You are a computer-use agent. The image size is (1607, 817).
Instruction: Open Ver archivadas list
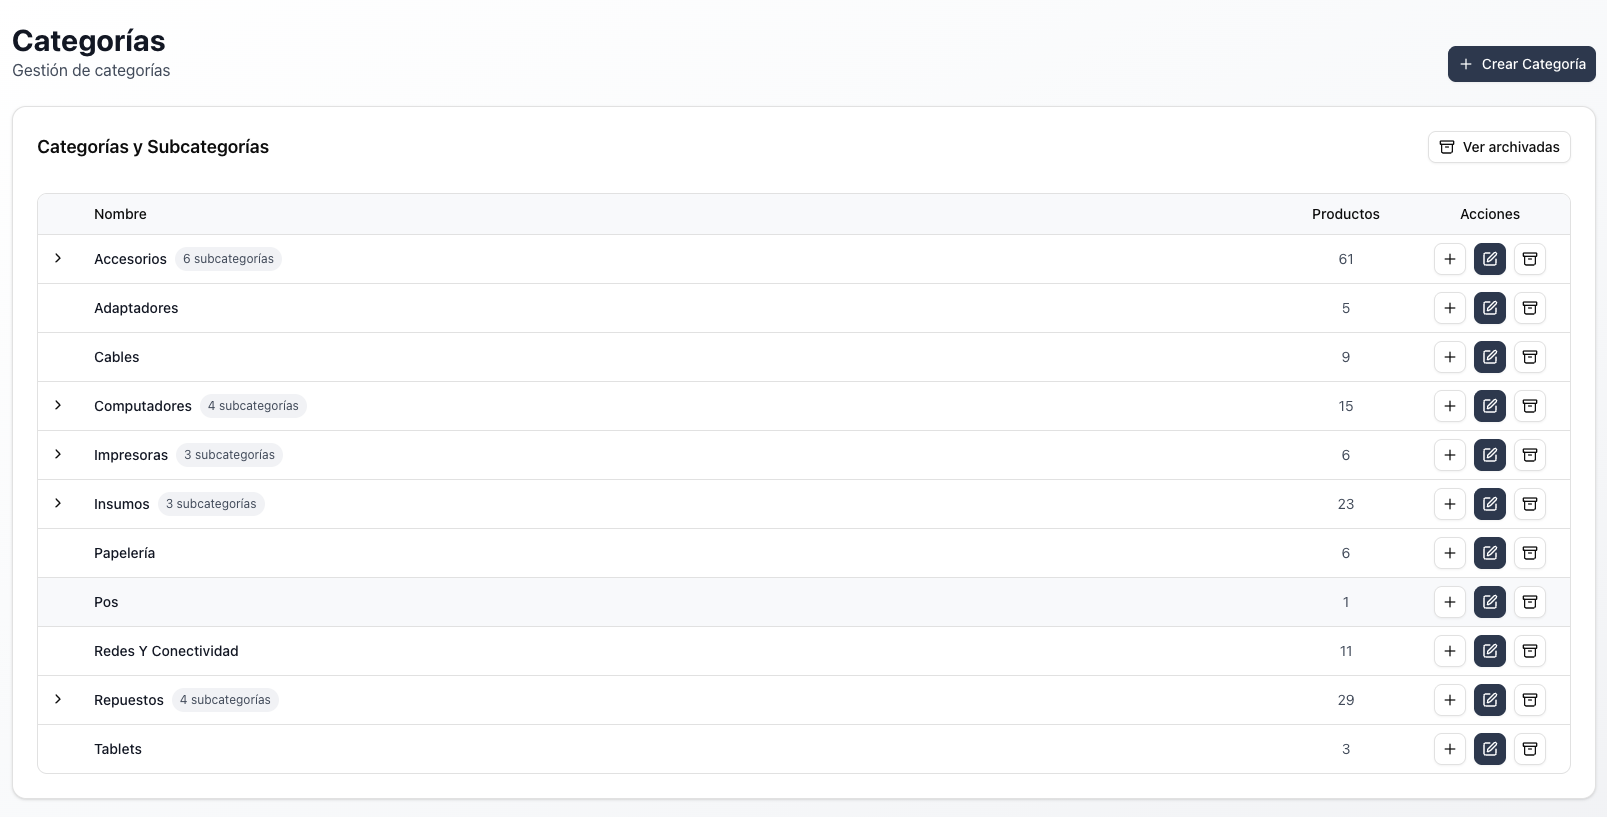point(1499,147)
